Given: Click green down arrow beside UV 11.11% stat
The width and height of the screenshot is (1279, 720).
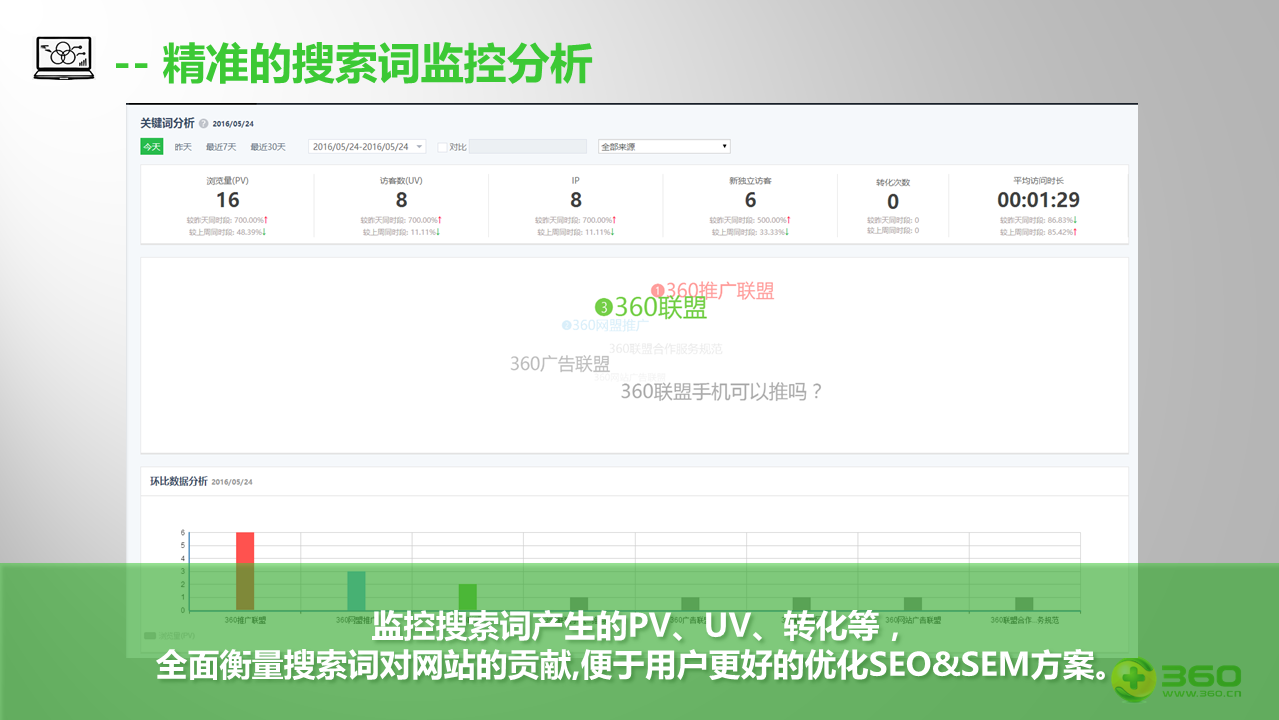Looking at the screenshot, I should [x=439, y=232].
